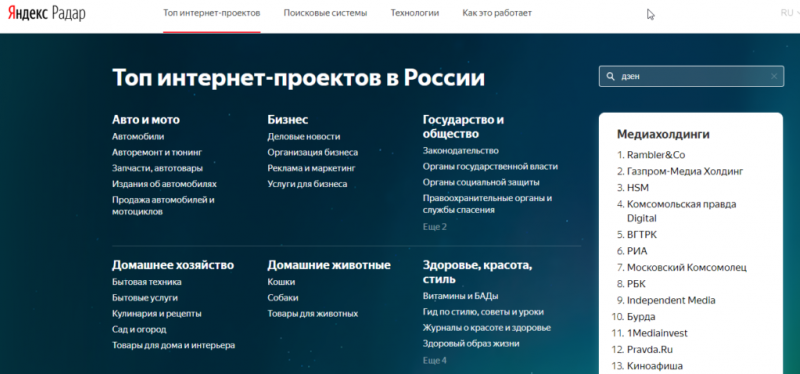Open Здоровье, красота, стиль category heading
This screenshot has width=800, height=374.
[478, 272]
